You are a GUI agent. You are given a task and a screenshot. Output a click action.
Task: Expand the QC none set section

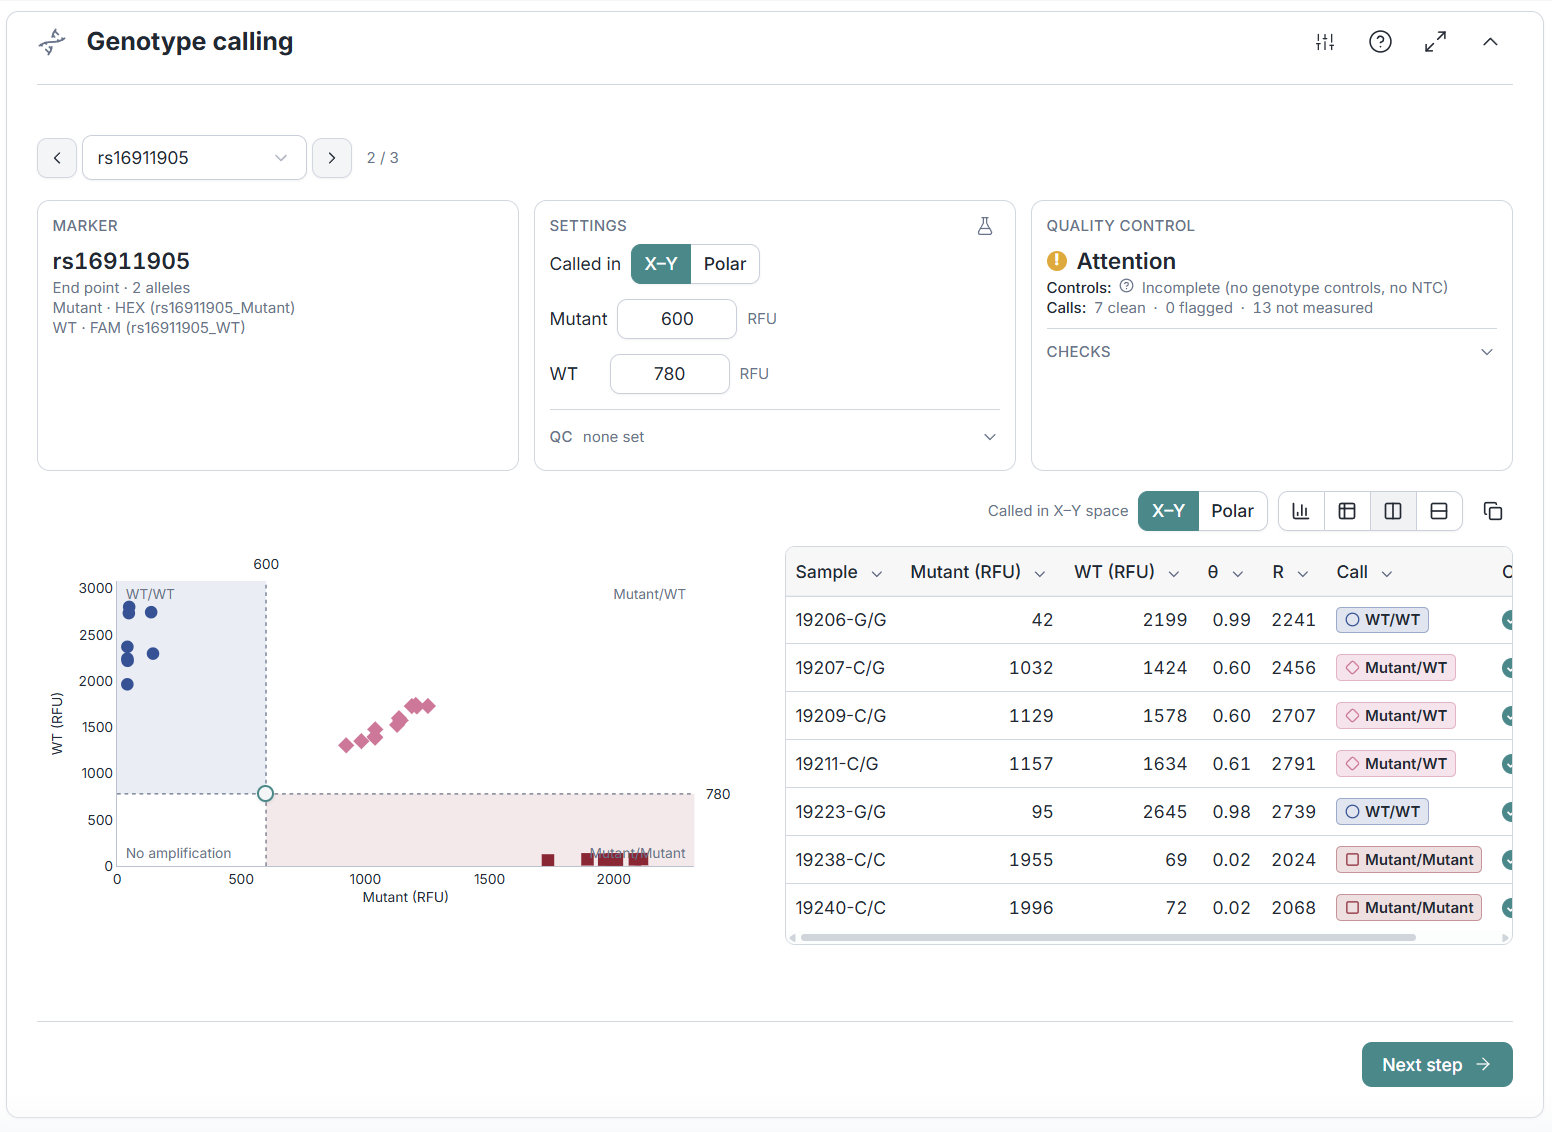click(x=774, y=437)
